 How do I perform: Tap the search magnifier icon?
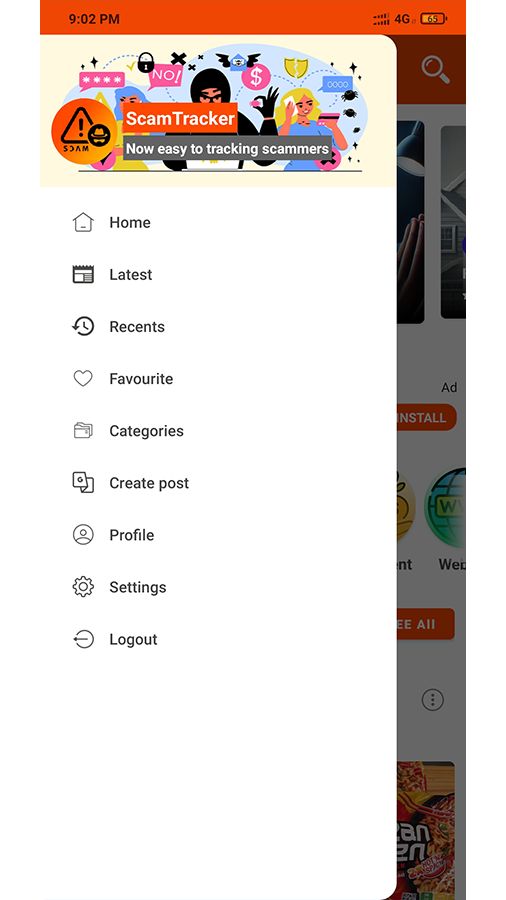[x=435, y=70]
